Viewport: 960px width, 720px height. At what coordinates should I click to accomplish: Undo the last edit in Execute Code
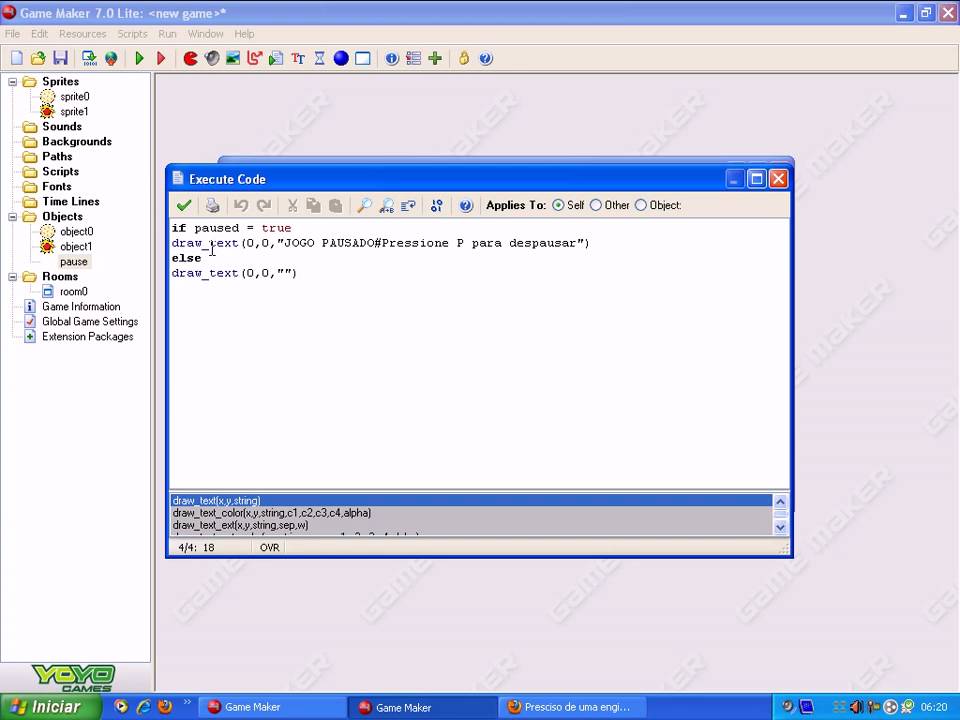[x=241, y=205]
